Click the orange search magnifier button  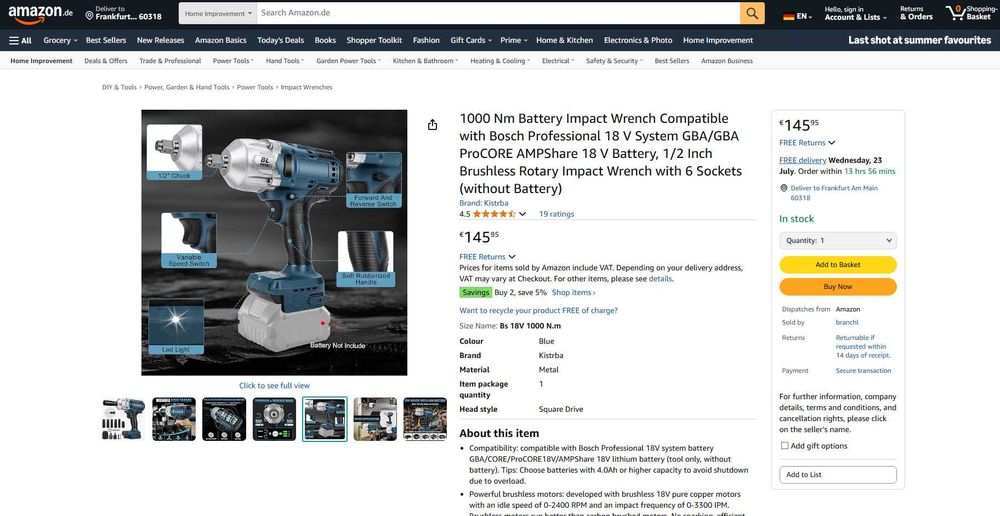point(752,13)
